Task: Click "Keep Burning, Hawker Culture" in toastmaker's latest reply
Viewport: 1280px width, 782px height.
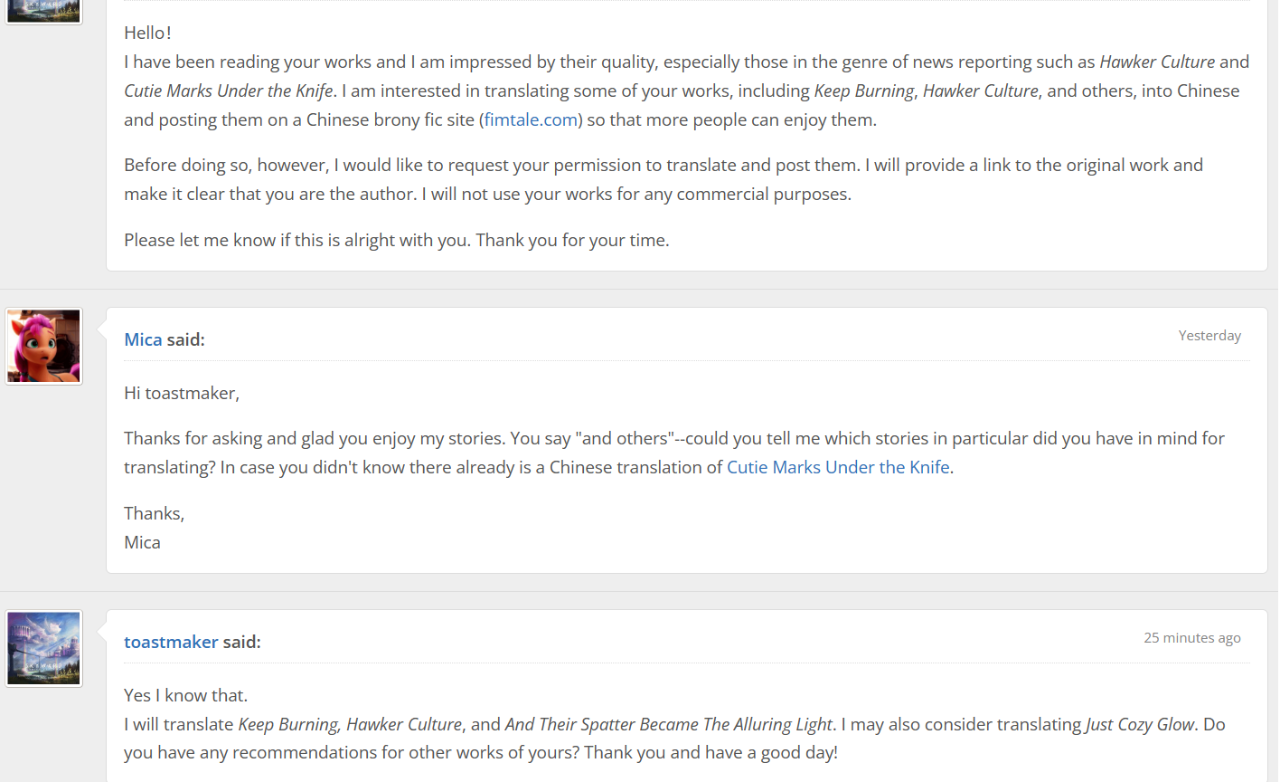Action: pyautogui.click(x=350, y=724)
